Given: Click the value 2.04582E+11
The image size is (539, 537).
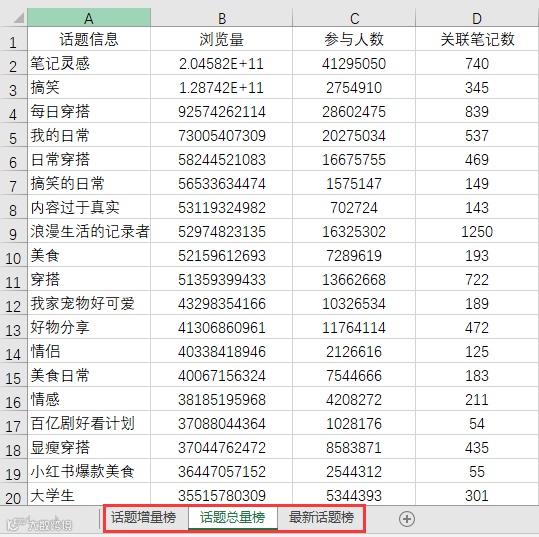Looking at the screenshot, I should (x=222, y=64).
